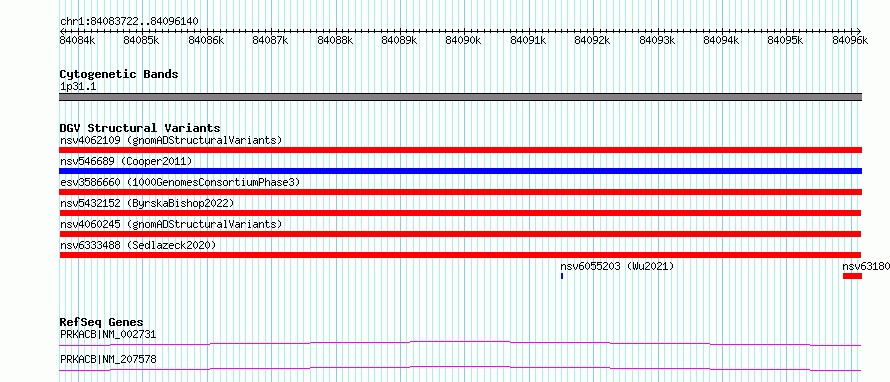Open nsv6055203 Wu2021 variant label
890x382 pixels.
pyautogui.click(x=617, y=266)
